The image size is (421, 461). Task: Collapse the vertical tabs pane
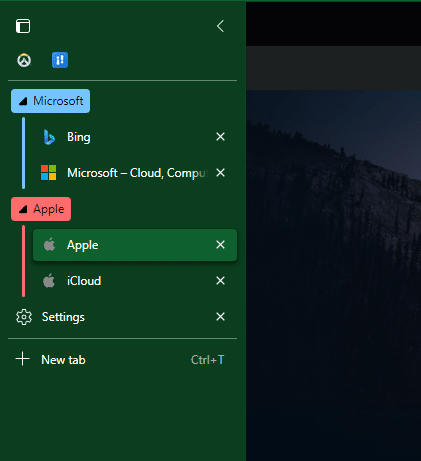coord(220,26)
